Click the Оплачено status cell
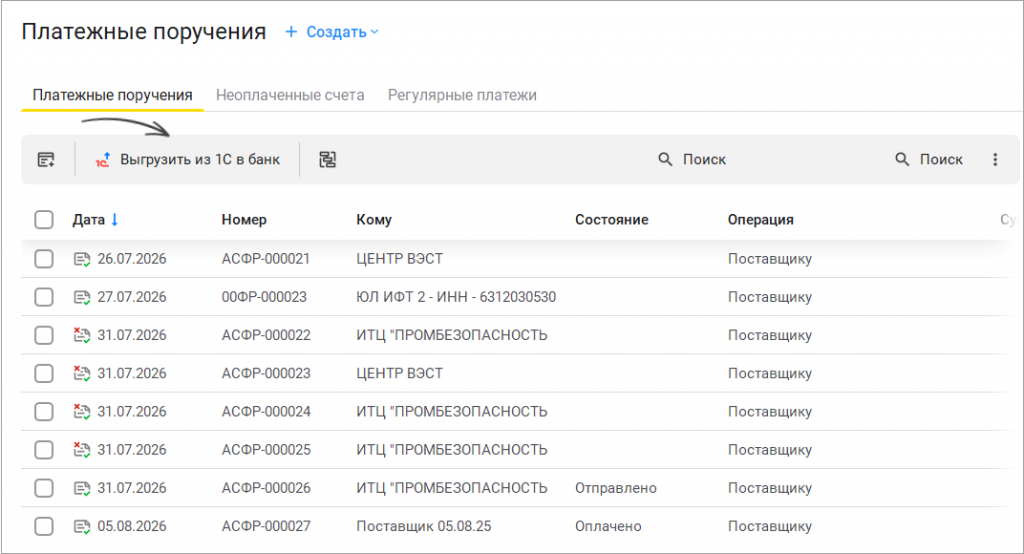Image resolution: width=1024 pixels, height=554 pixels. 608,526
